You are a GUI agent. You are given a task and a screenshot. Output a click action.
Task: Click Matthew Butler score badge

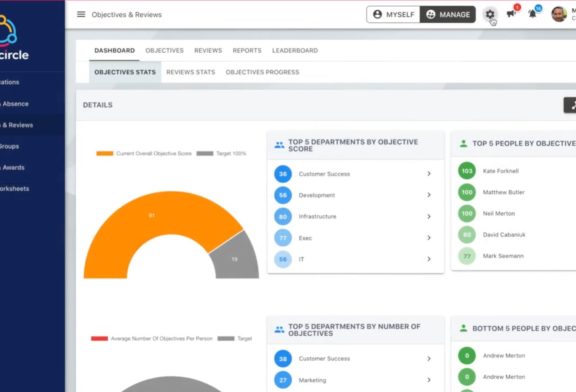tap(467, 192)
